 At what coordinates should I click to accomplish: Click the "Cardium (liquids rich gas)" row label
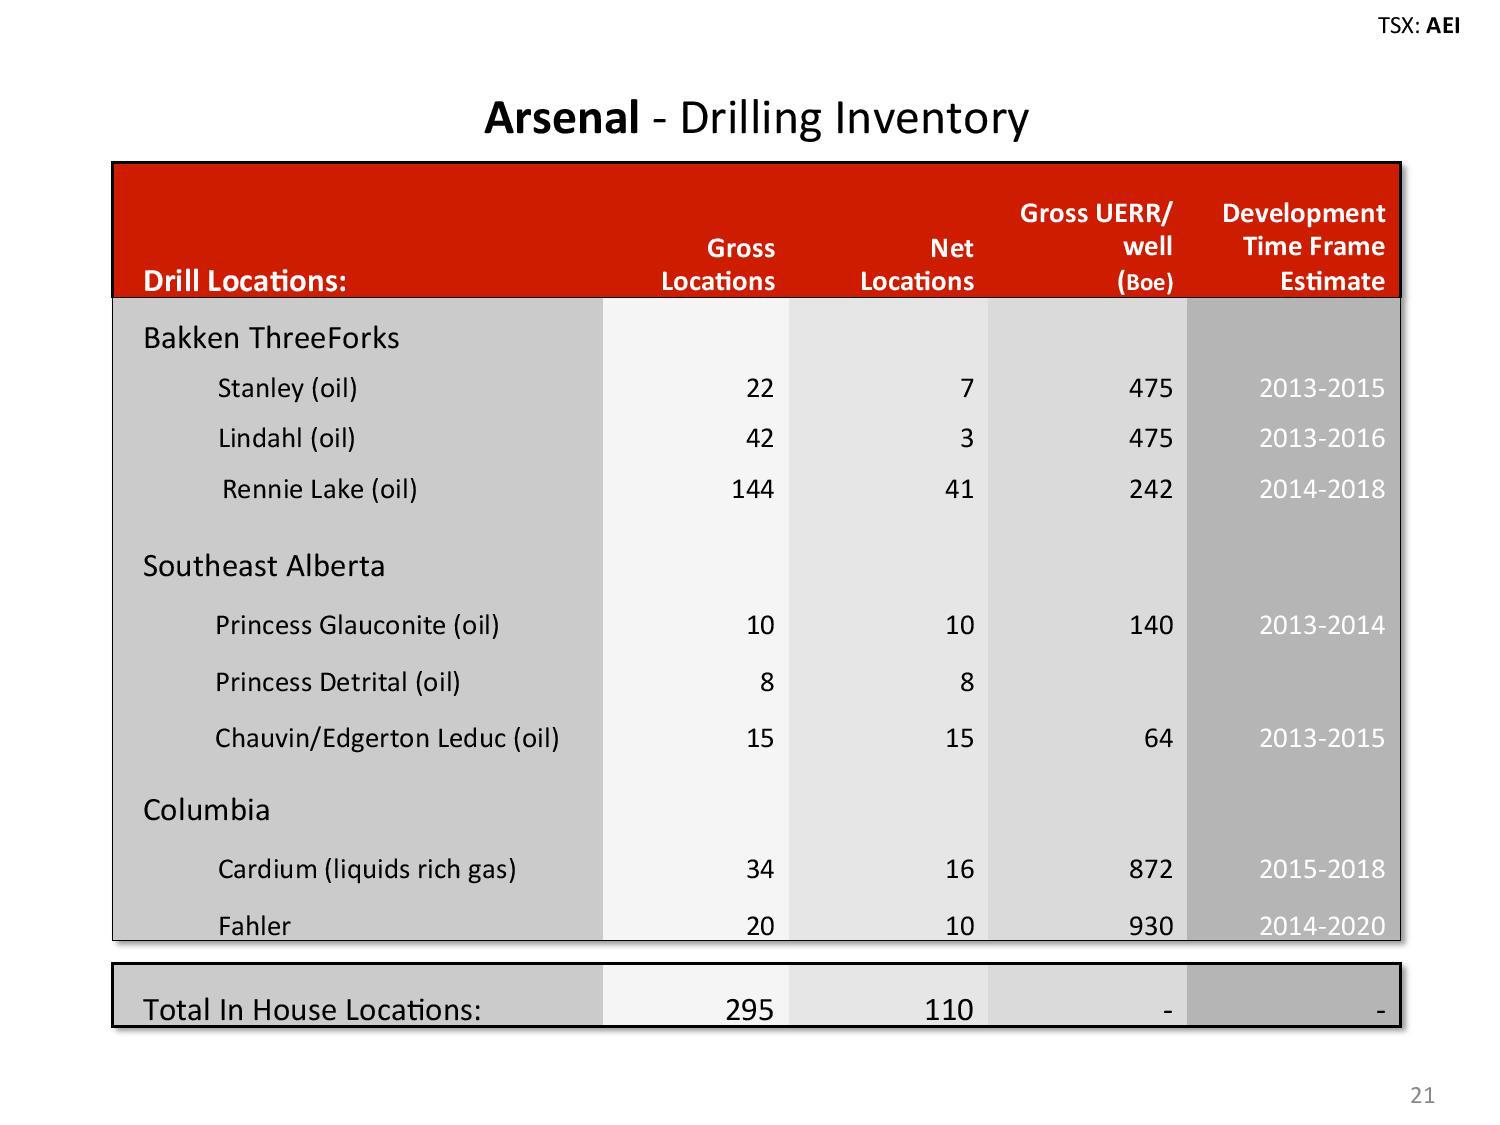367,869
